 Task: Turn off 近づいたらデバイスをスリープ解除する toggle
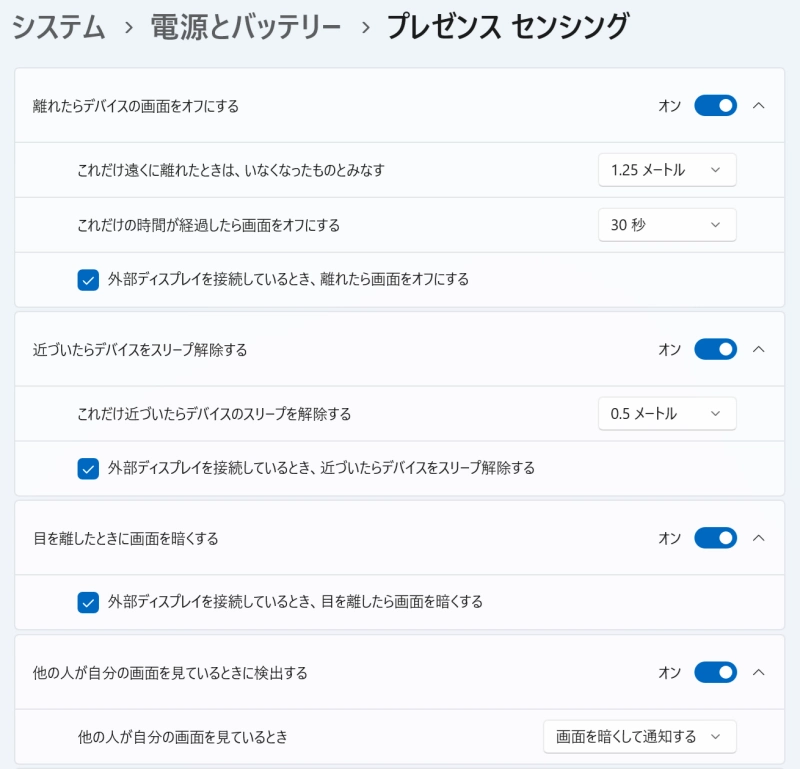tap(715, 350)
